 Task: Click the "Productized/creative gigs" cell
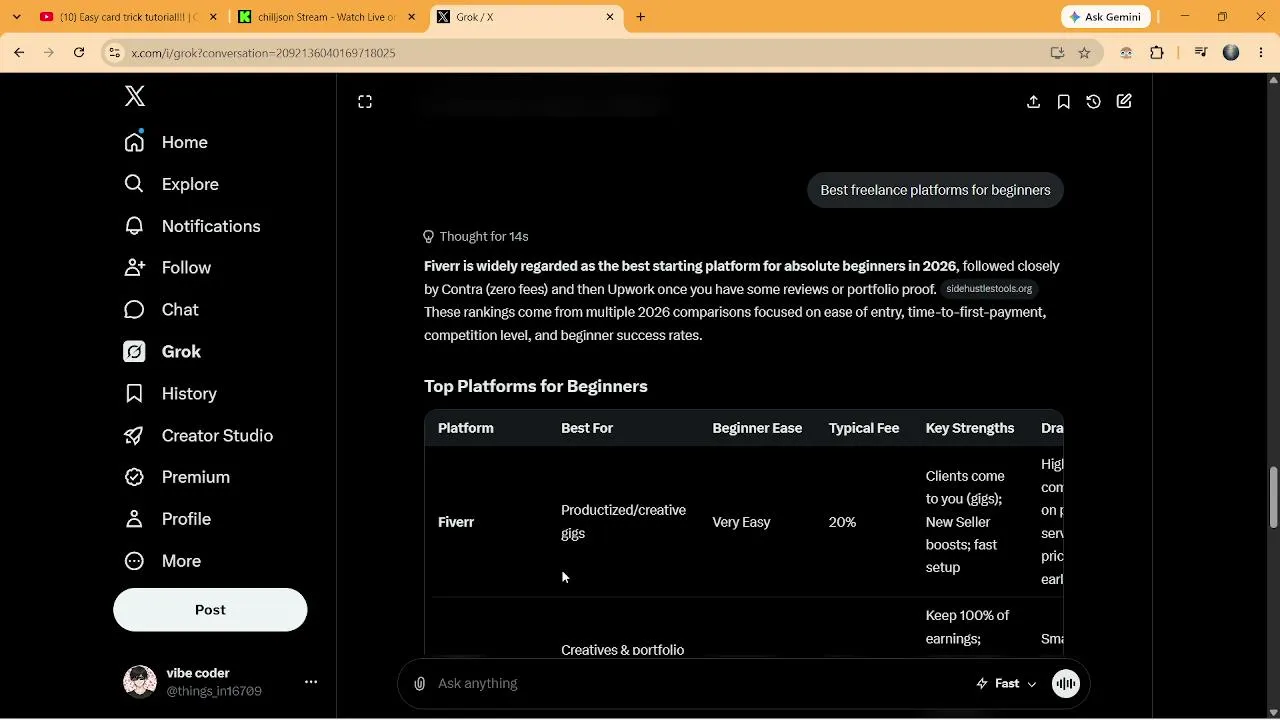623,522
